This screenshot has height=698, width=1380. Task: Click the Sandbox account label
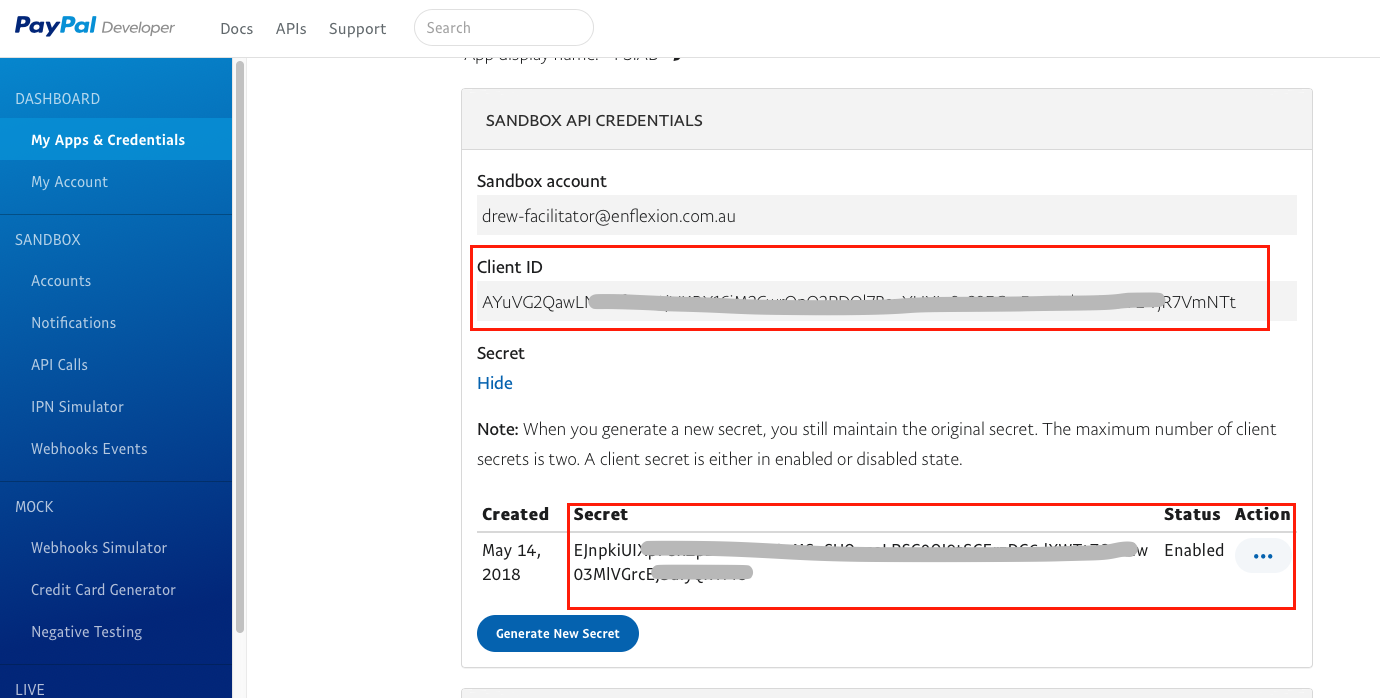[x=542, y=181]
